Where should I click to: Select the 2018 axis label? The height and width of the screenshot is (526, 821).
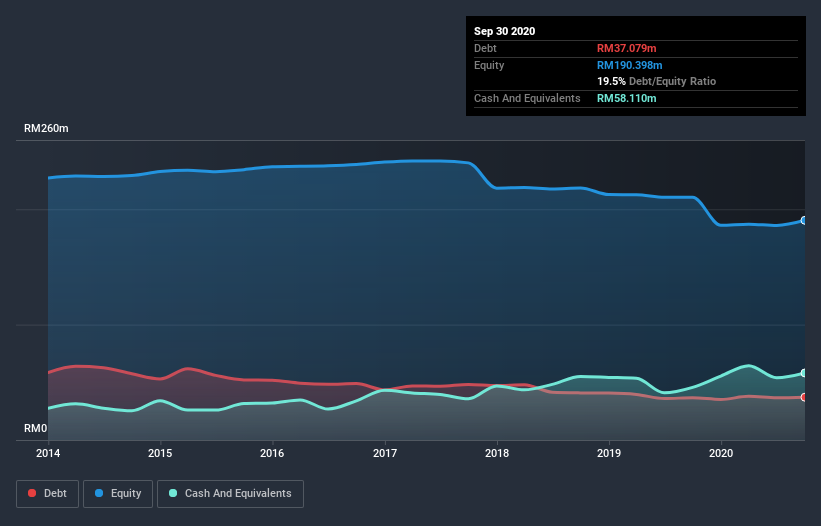coord(497,453)
